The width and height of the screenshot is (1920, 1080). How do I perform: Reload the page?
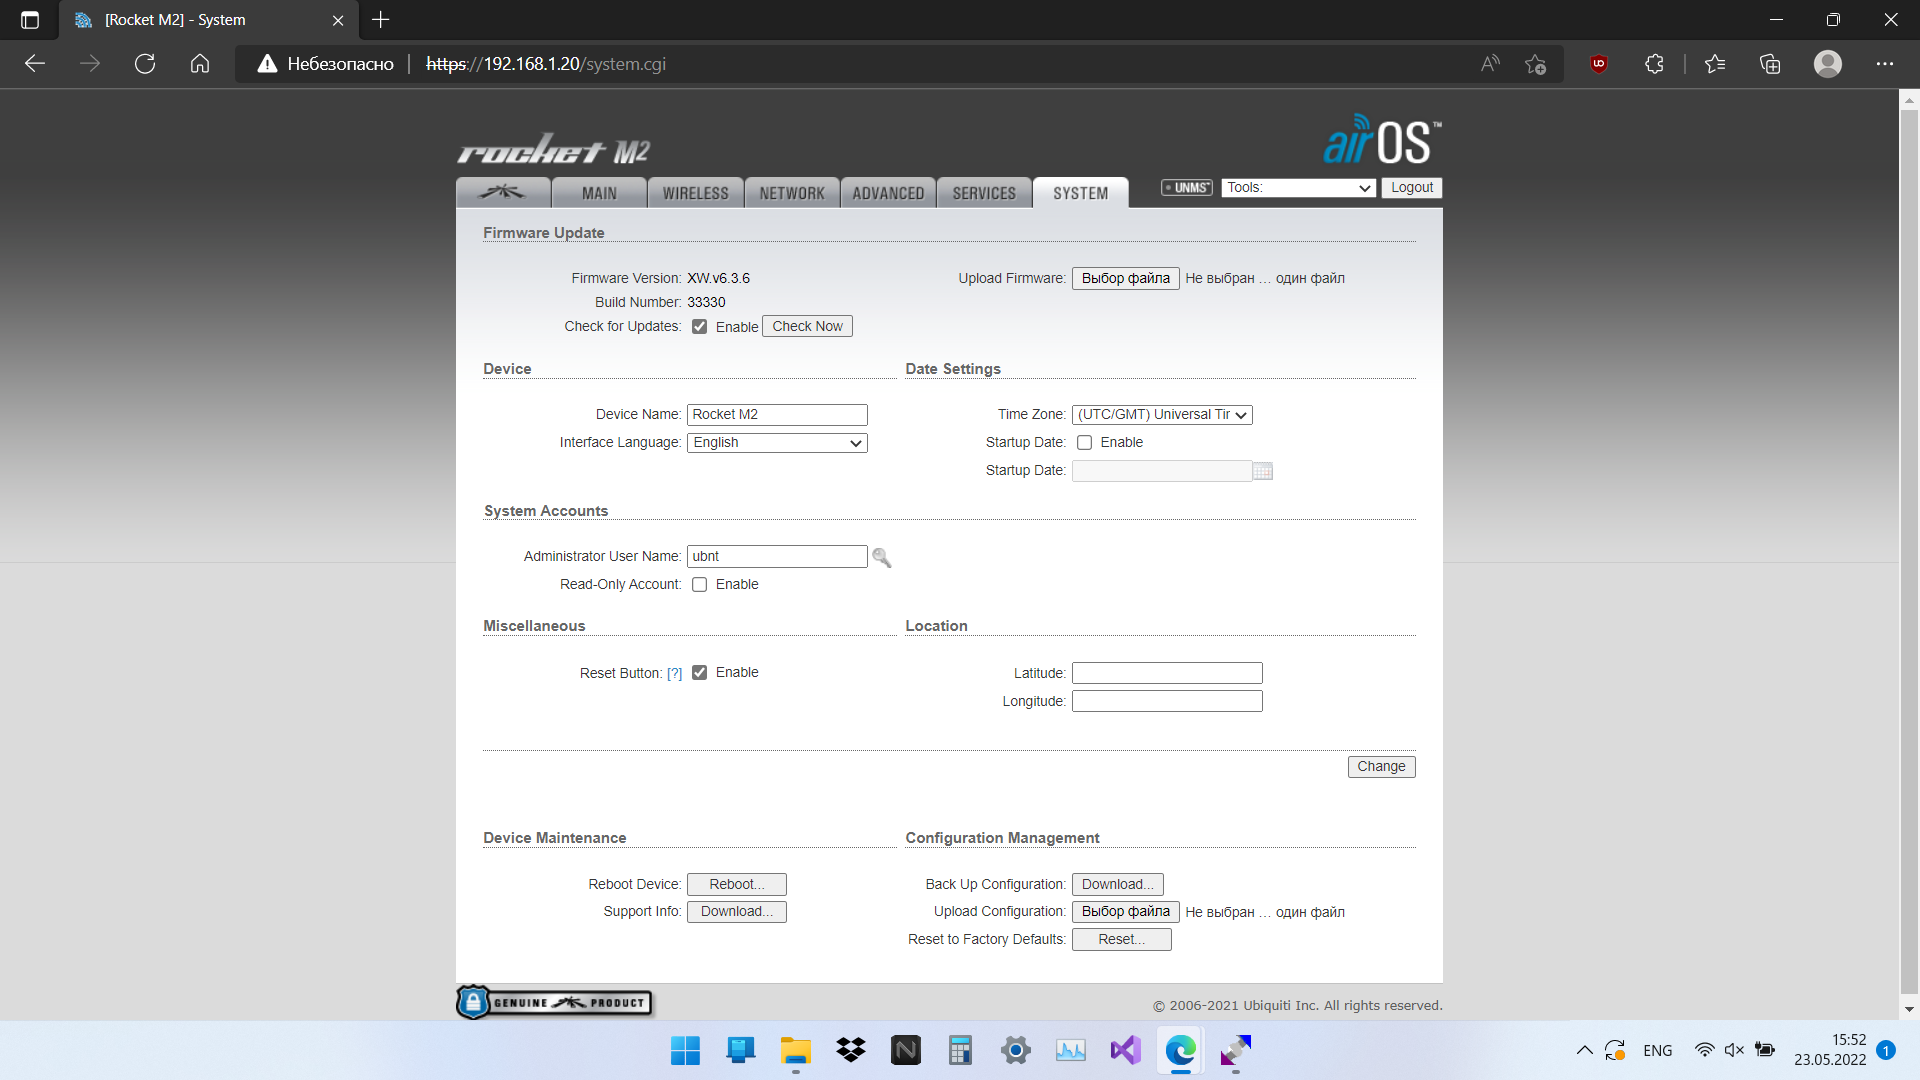[x=145, y=64]
